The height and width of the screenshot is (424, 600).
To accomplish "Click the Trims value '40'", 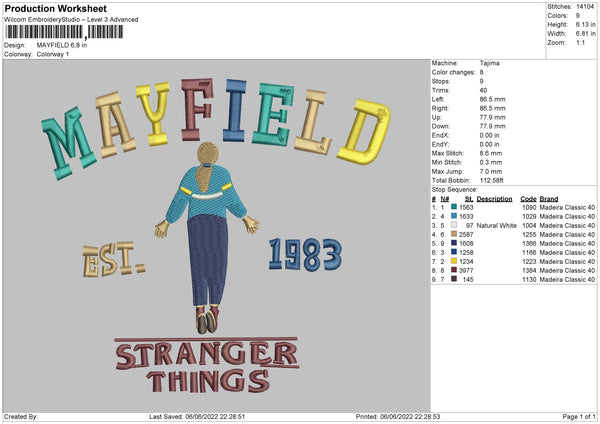I will 483,90.
